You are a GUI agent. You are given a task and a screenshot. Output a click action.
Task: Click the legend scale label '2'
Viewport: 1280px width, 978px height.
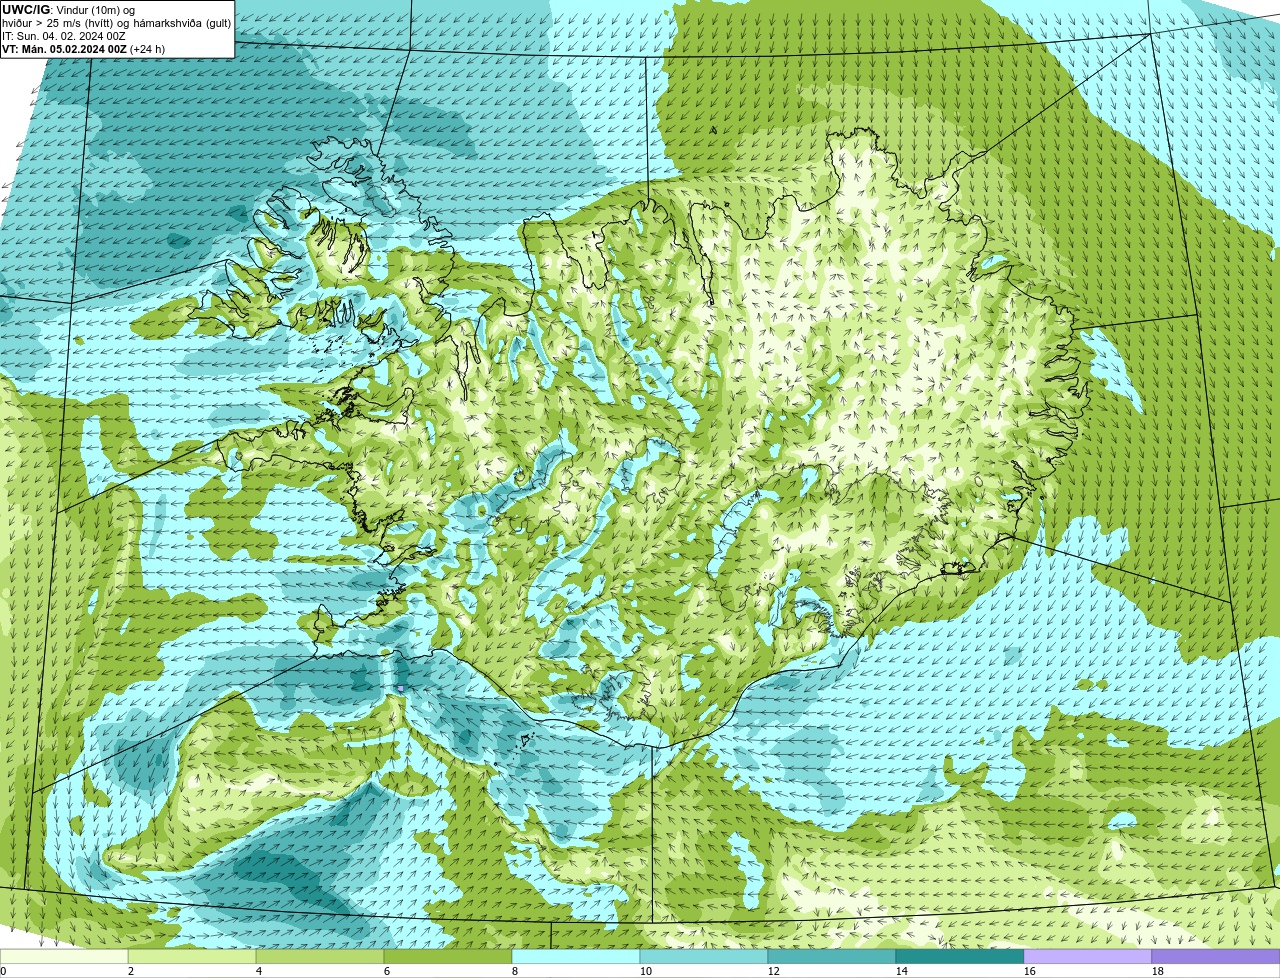click(x=131, y=971)
